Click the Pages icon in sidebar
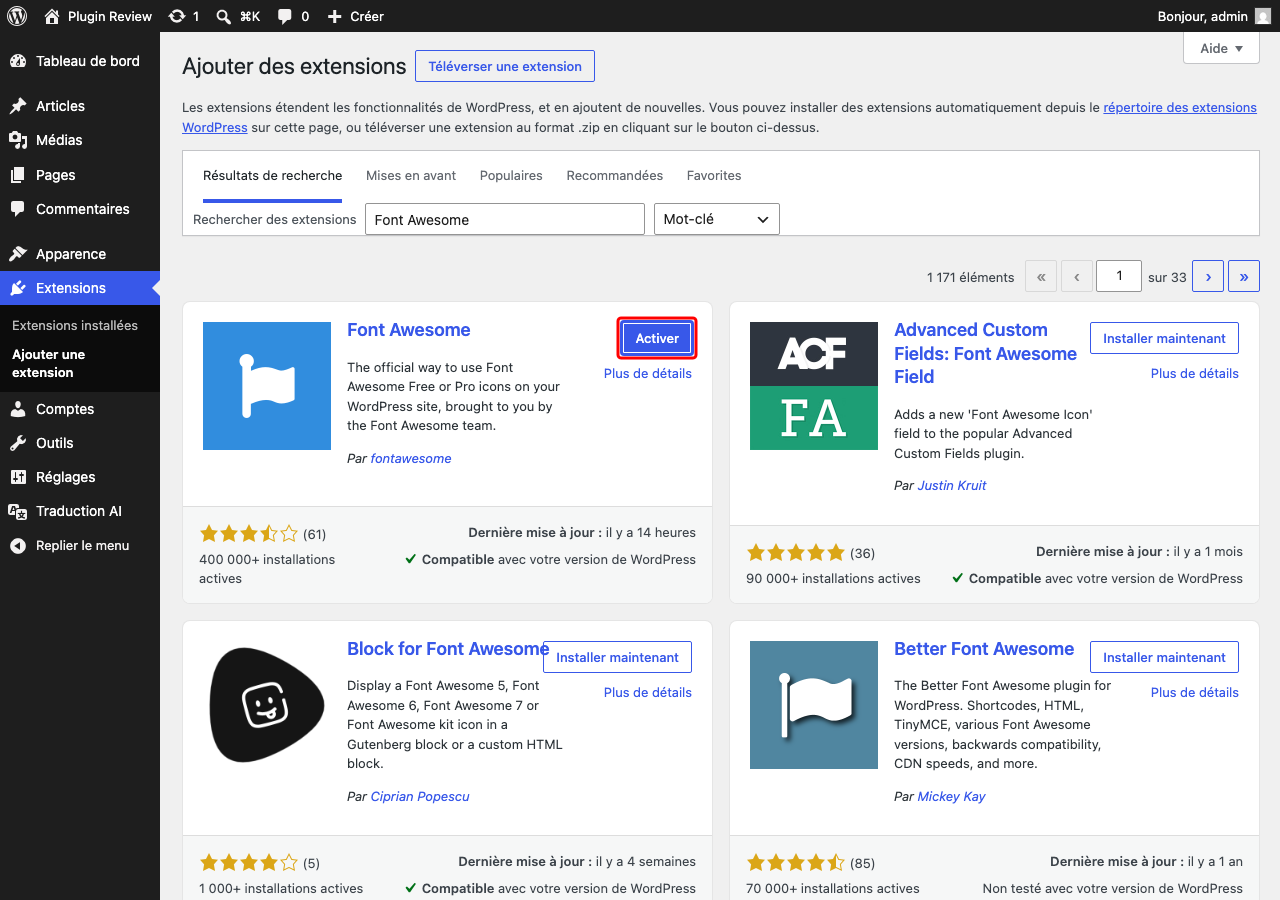Image resolution: width=1280 pixels, height=900 pixels. [18, 175]
